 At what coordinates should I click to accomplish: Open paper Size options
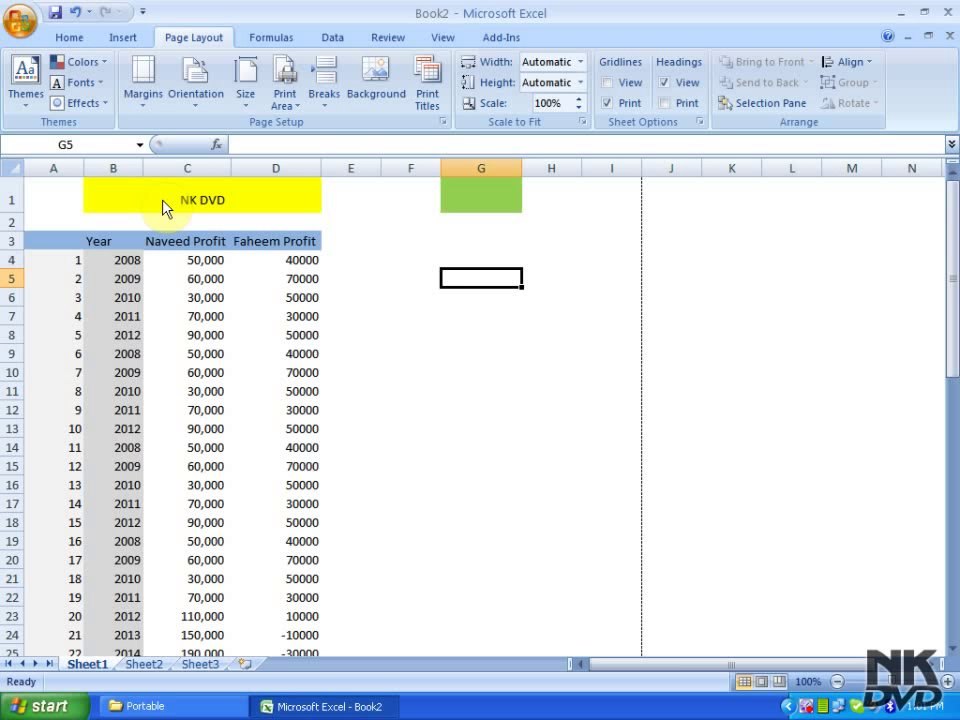click(246, 83)
